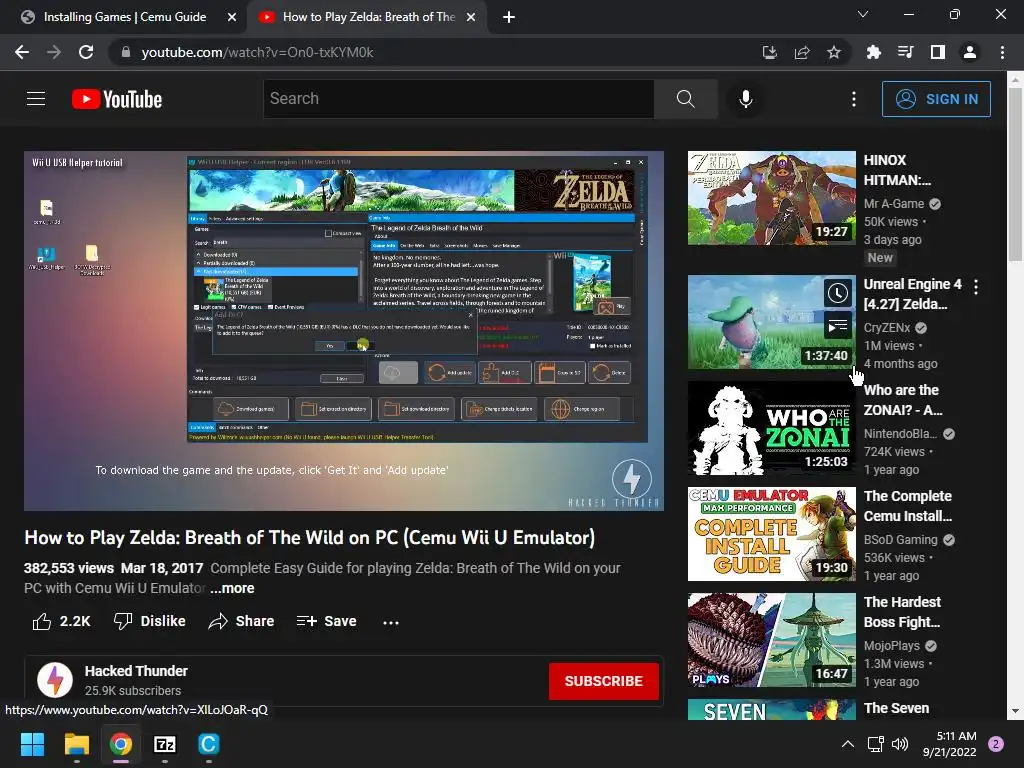
Task: Open 'The Complete Cemu Install...' title
Action: [908, 506]
